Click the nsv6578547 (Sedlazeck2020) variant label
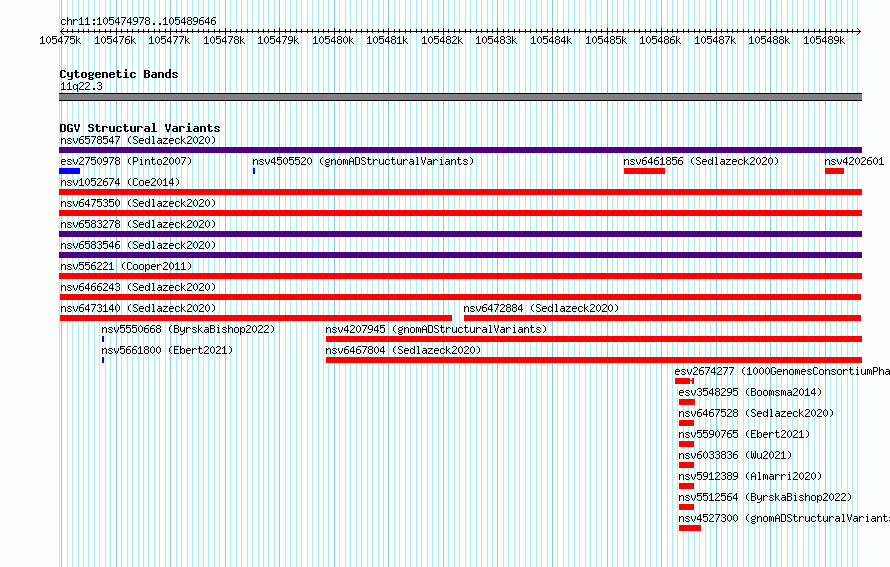Image resolution: width=890 pixels, height=567 pixels. pyautogui.click(x=138, y=140)
